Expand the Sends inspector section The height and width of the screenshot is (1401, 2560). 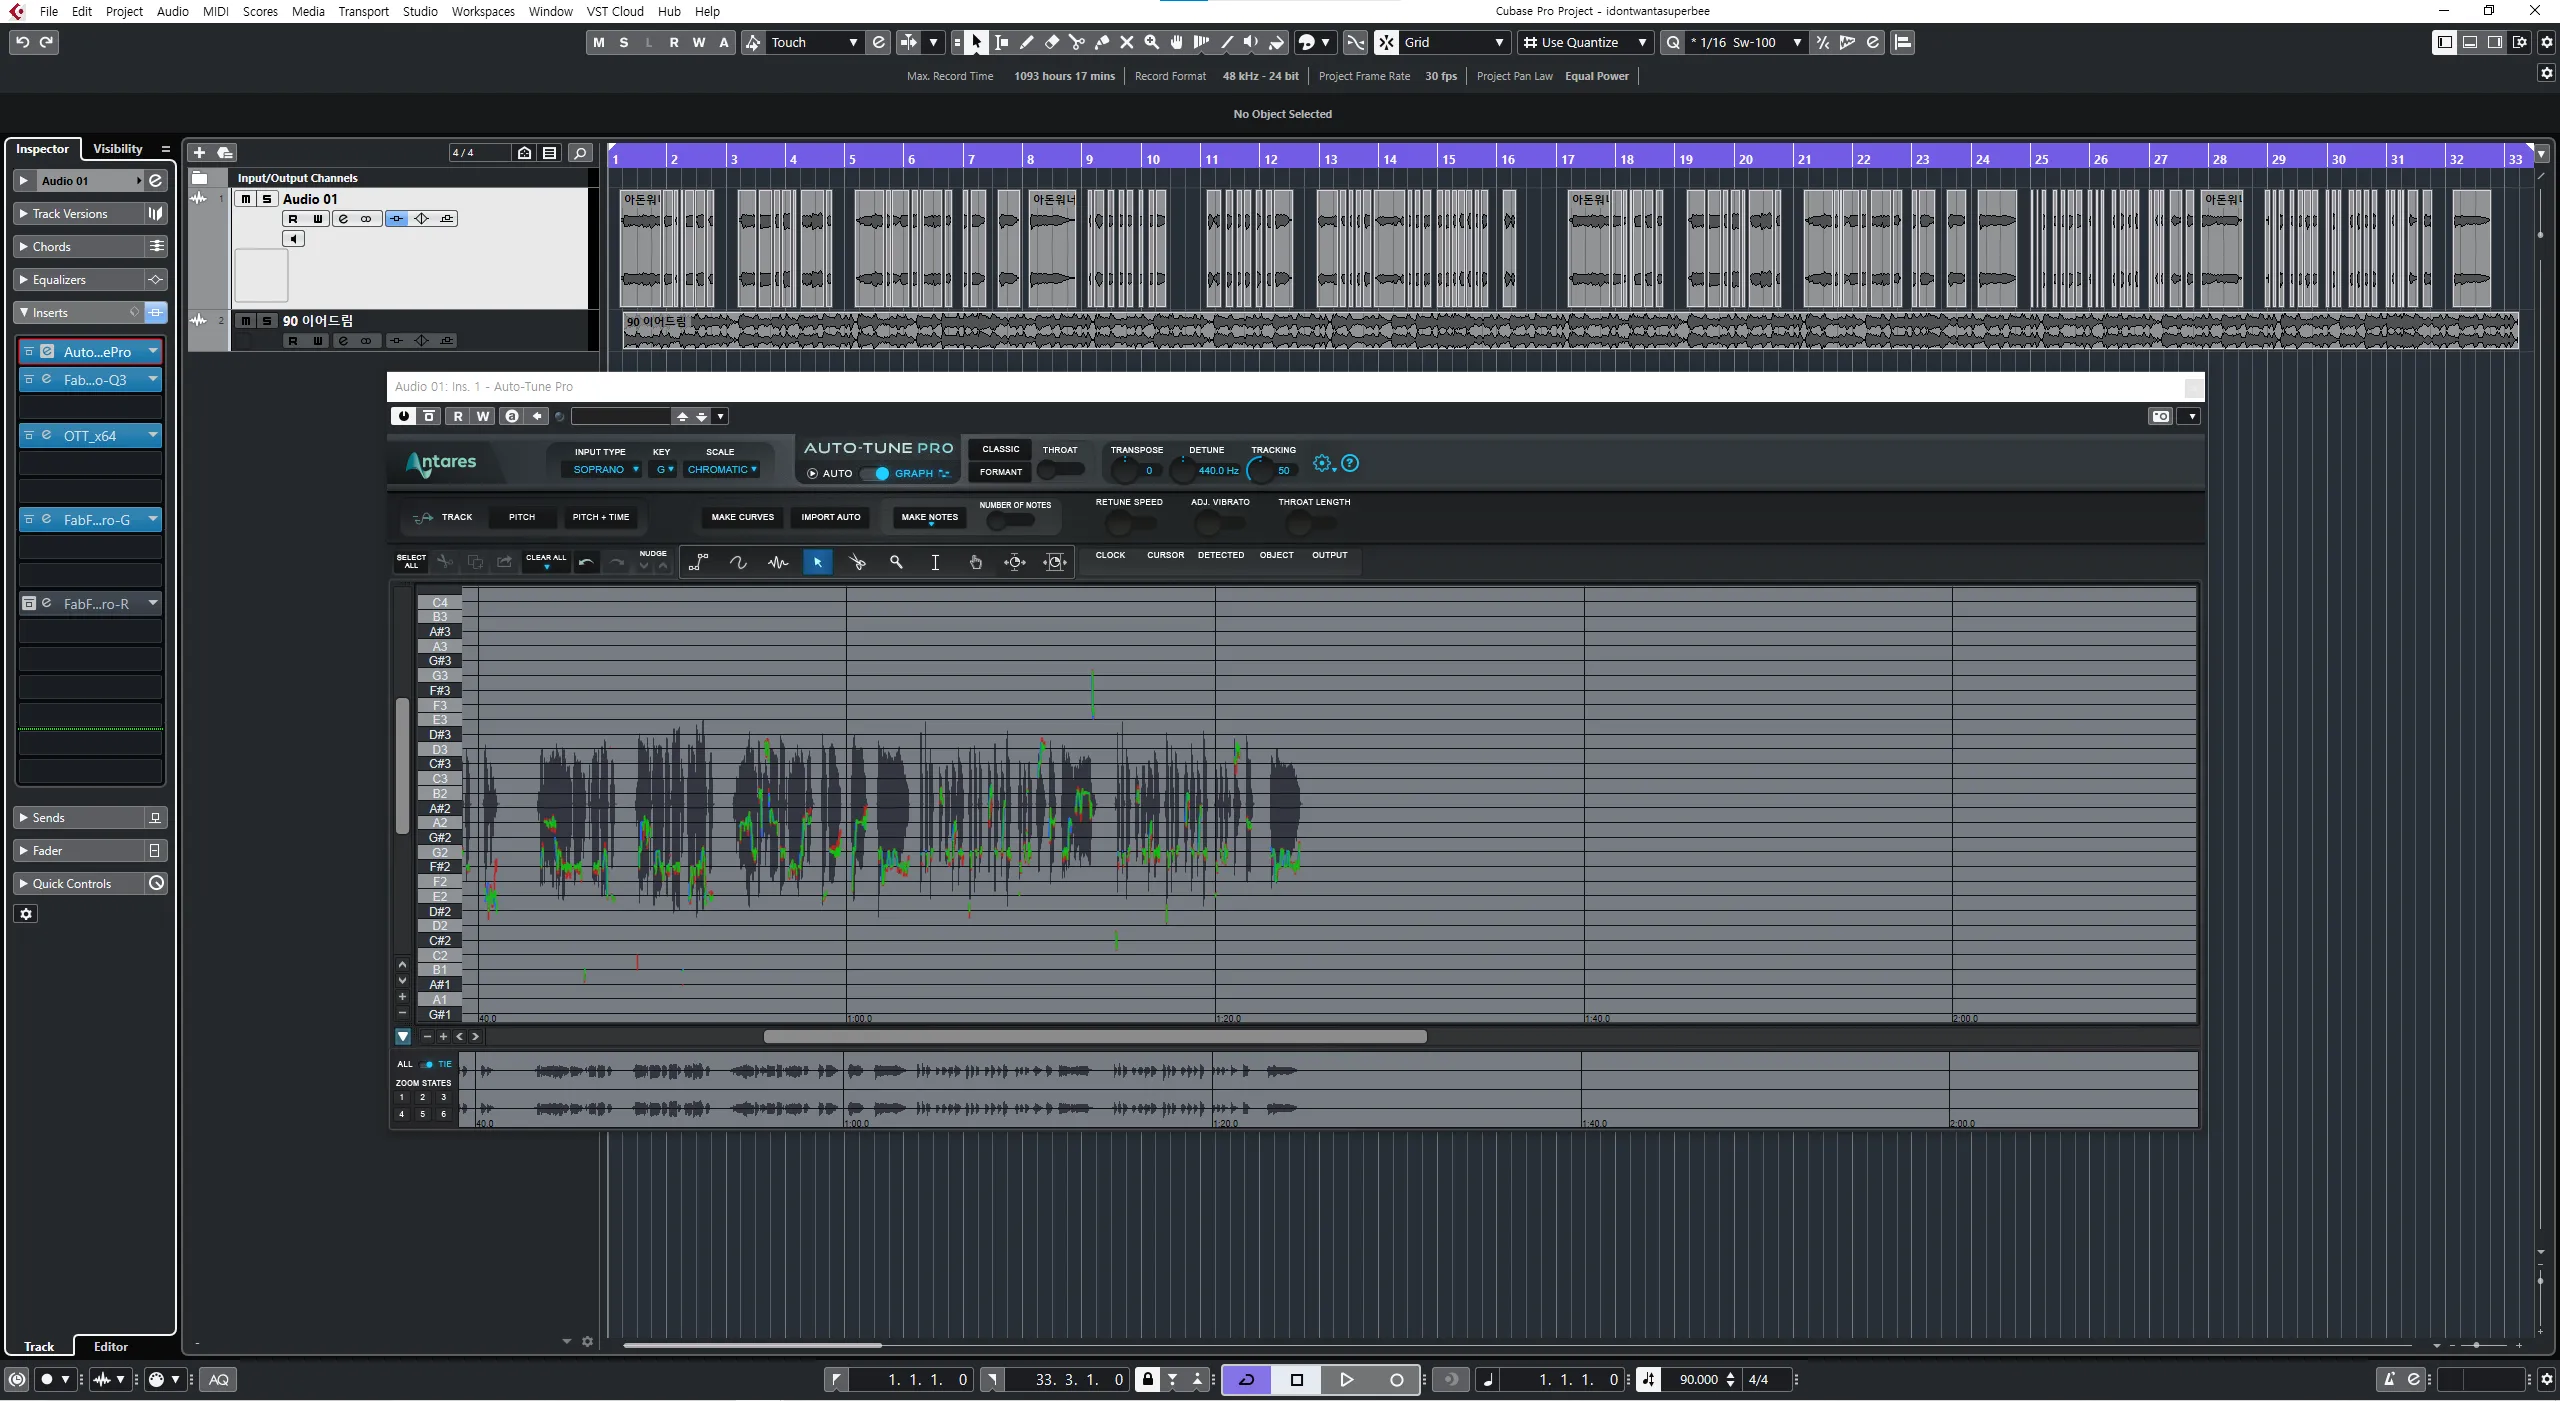pos(79,817)
